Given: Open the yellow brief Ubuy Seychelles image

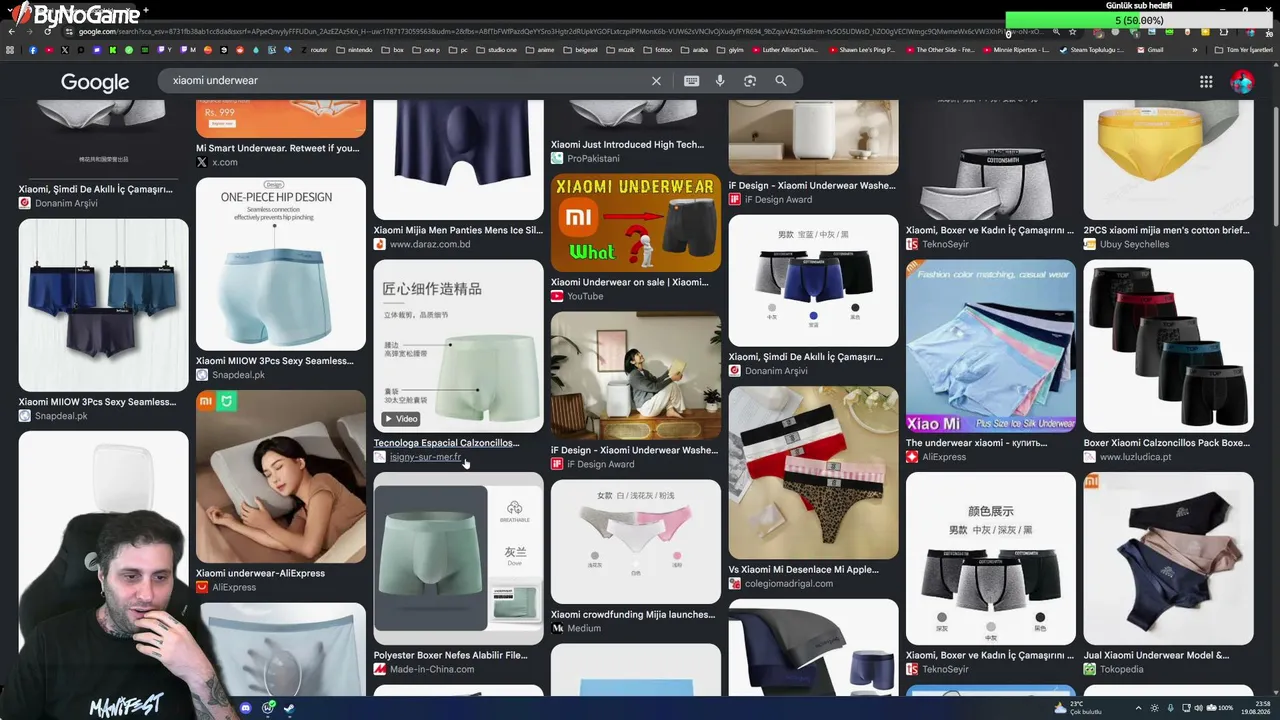Looking at the screenshot, I should tap(1168, 160).
